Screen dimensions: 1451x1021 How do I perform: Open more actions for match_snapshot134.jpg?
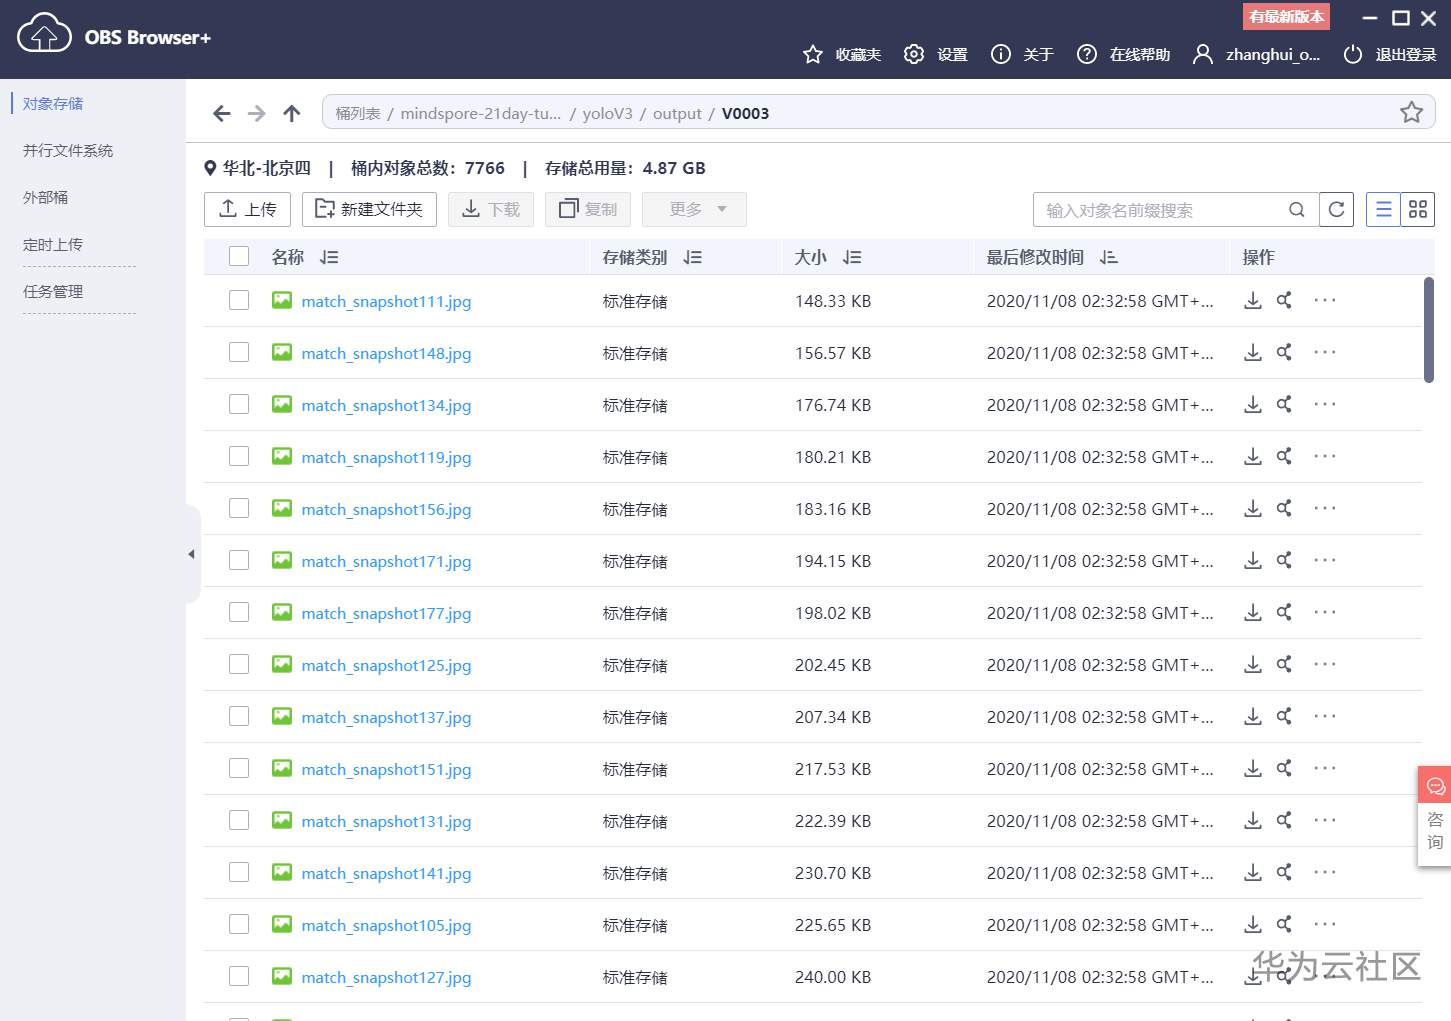coord(1324,404)
